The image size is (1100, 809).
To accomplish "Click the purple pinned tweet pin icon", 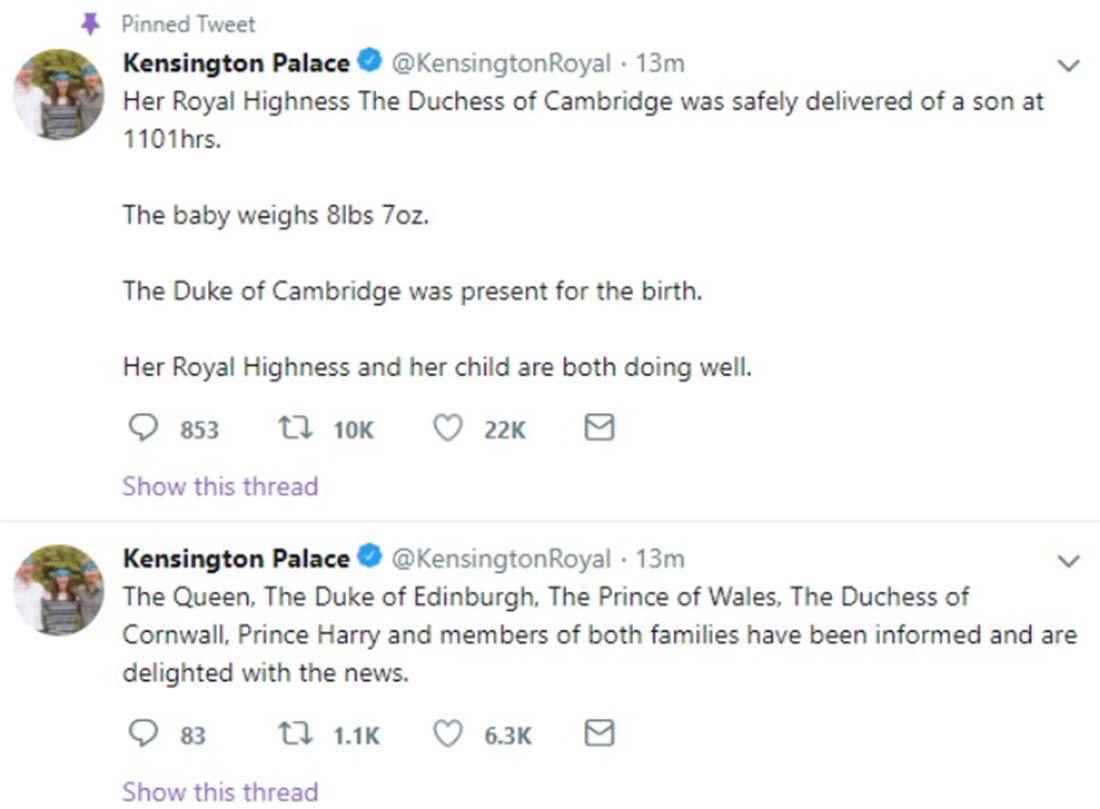I will pos(91,24).
